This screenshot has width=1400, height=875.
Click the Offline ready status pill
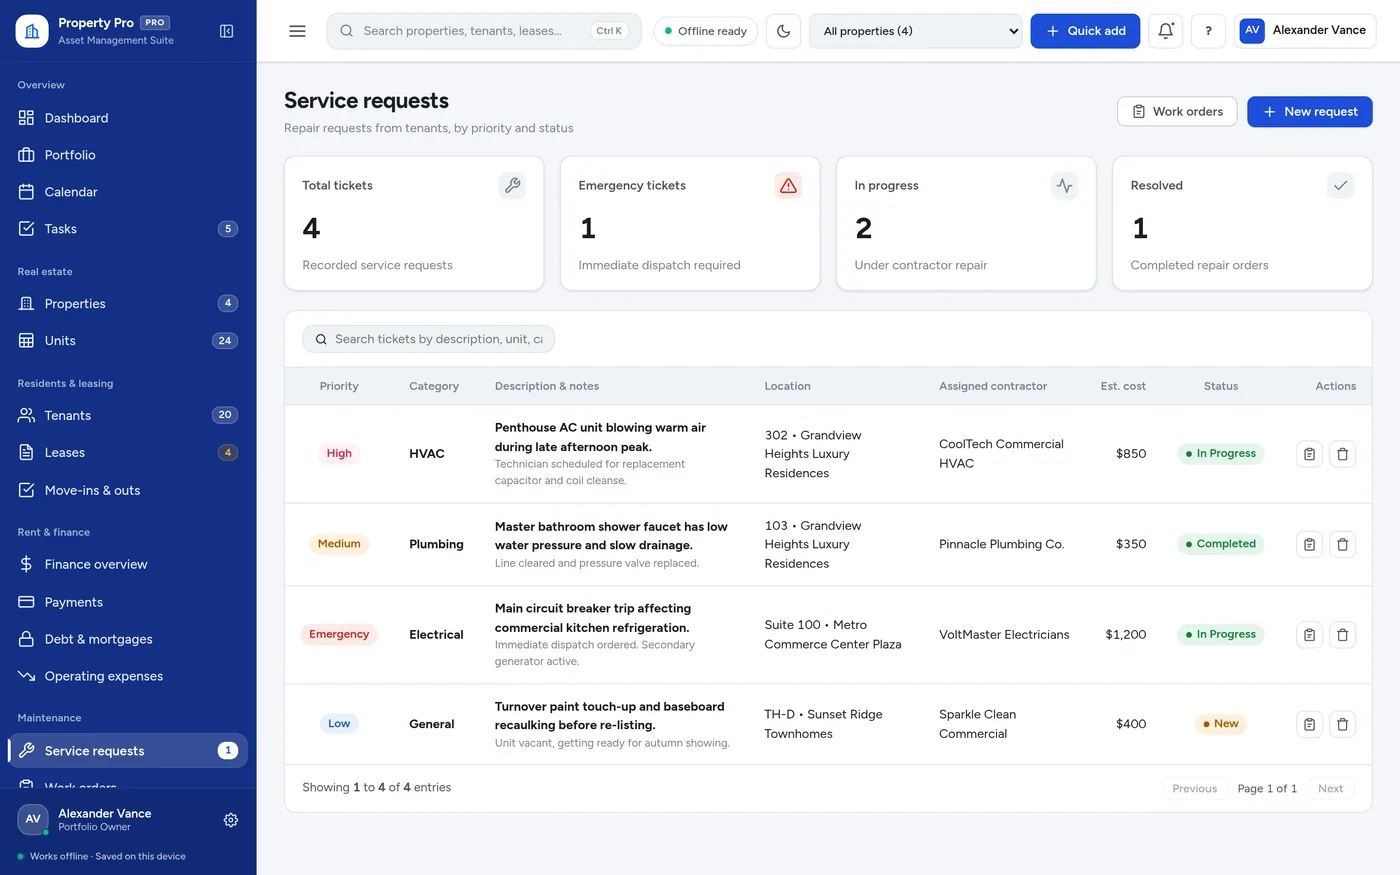click(x=705, y=31)
